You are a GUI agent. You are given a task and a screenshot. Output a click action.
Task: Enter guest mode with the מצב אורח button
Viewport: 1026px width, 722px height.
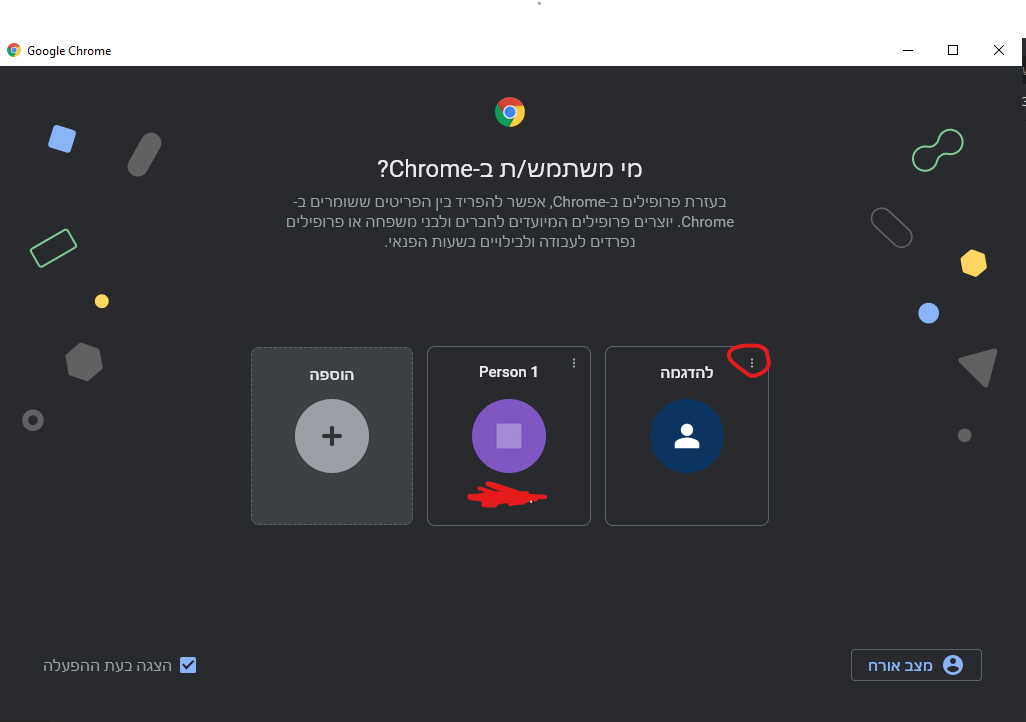916,664
